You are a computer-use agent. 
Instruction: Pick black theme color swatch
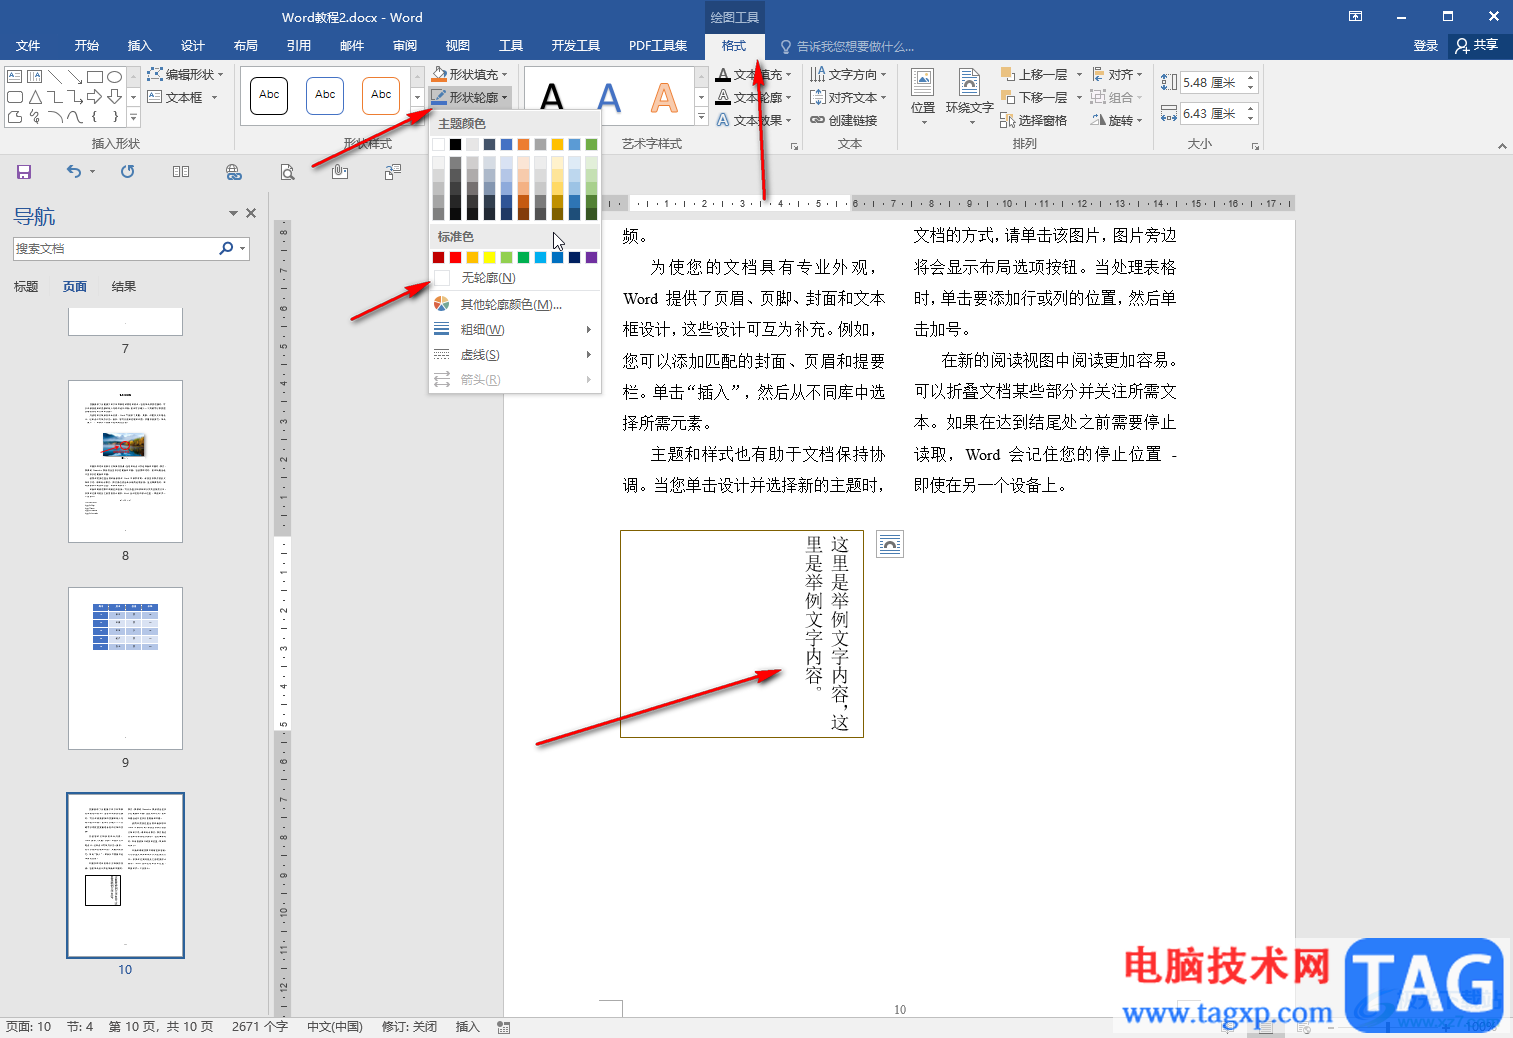[x=455, y=144]
